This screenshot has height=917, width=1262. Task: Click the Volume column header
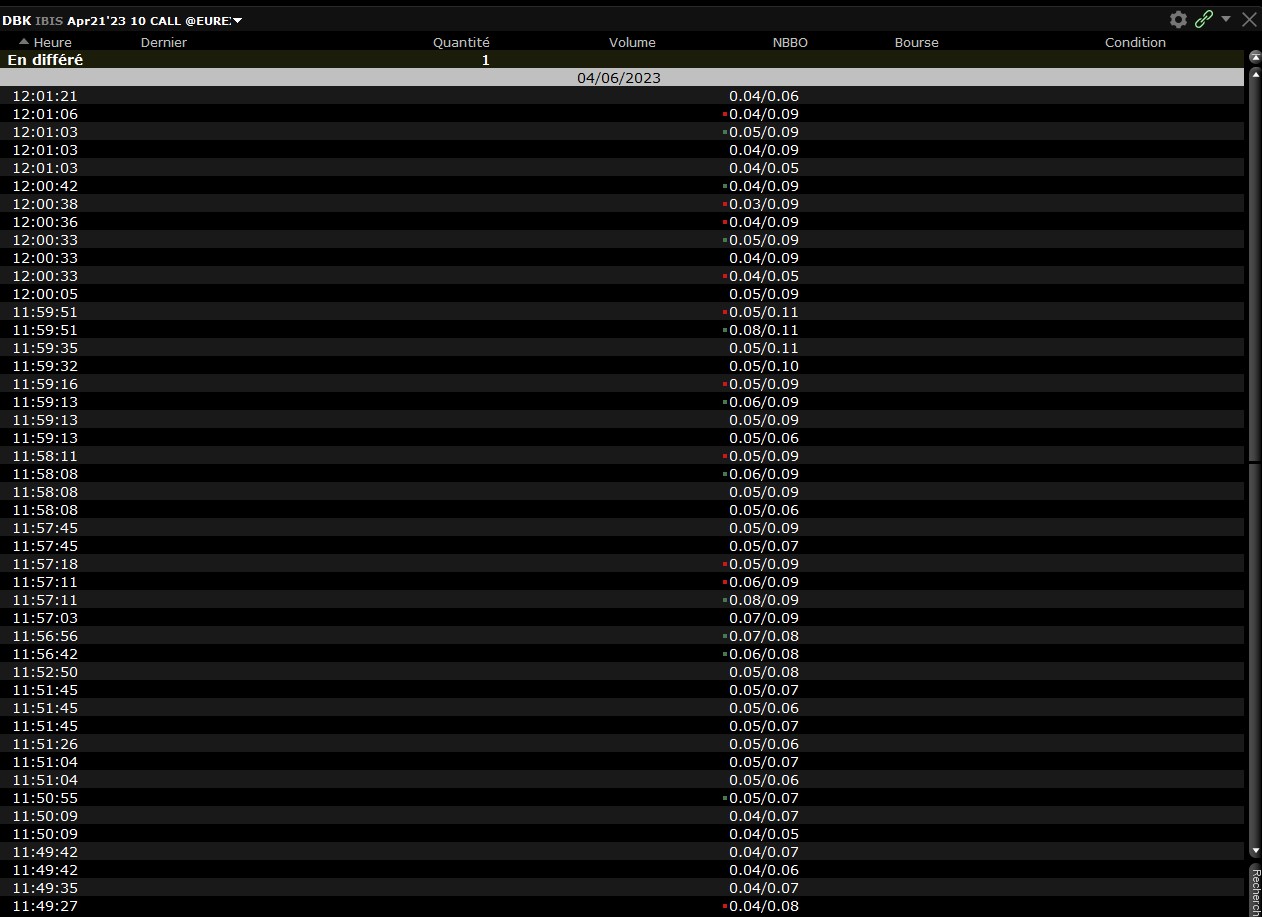pos(632,42)
